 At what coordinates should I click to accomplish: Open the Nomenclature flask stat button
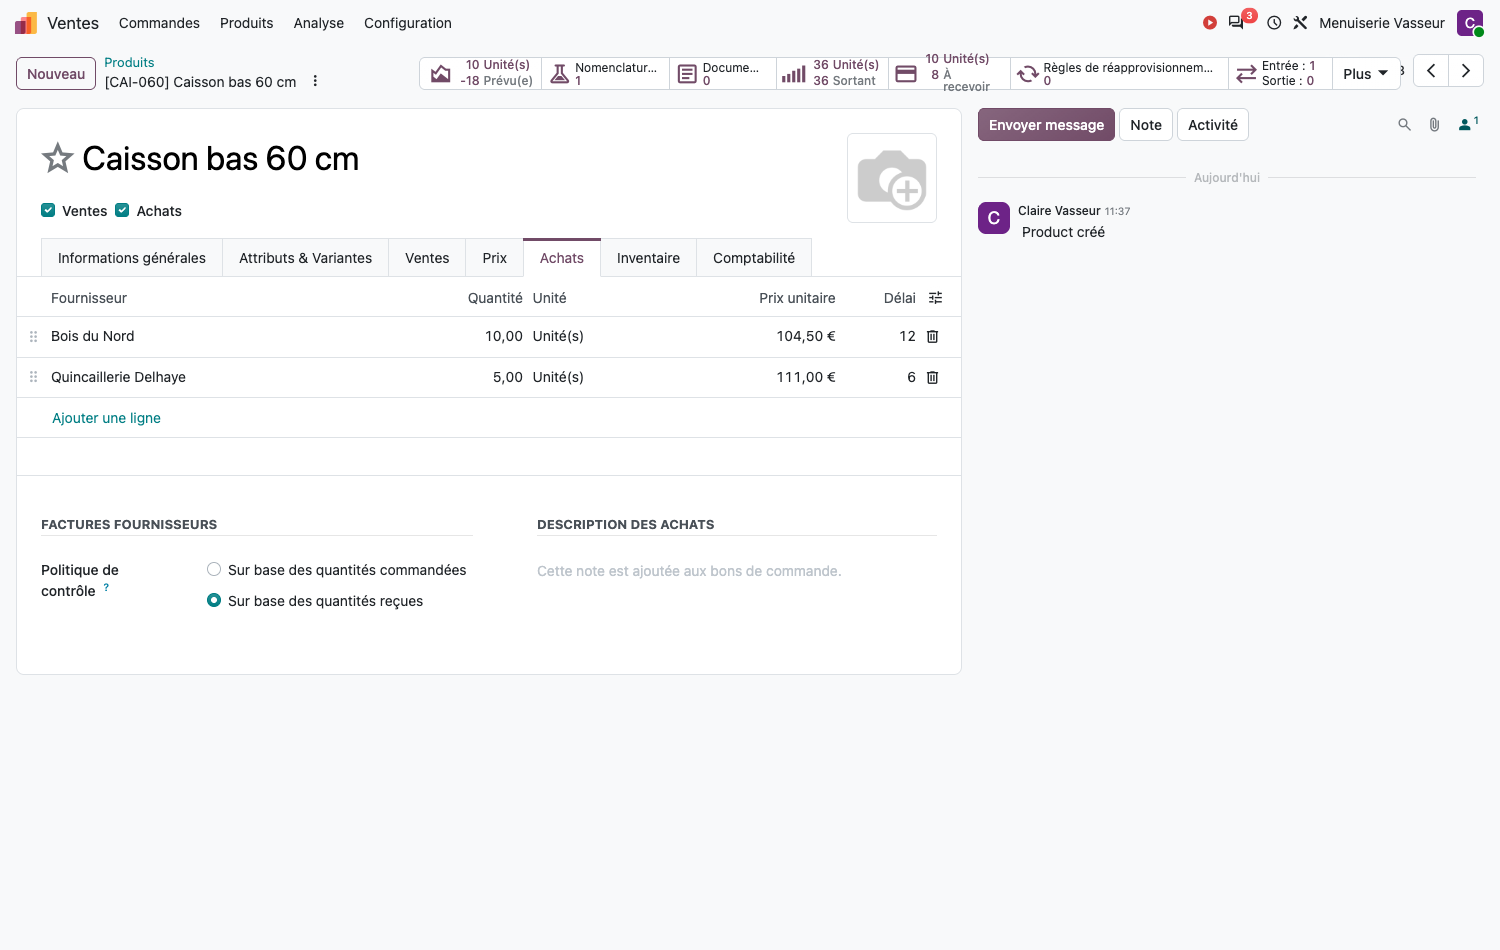[605, 73]
